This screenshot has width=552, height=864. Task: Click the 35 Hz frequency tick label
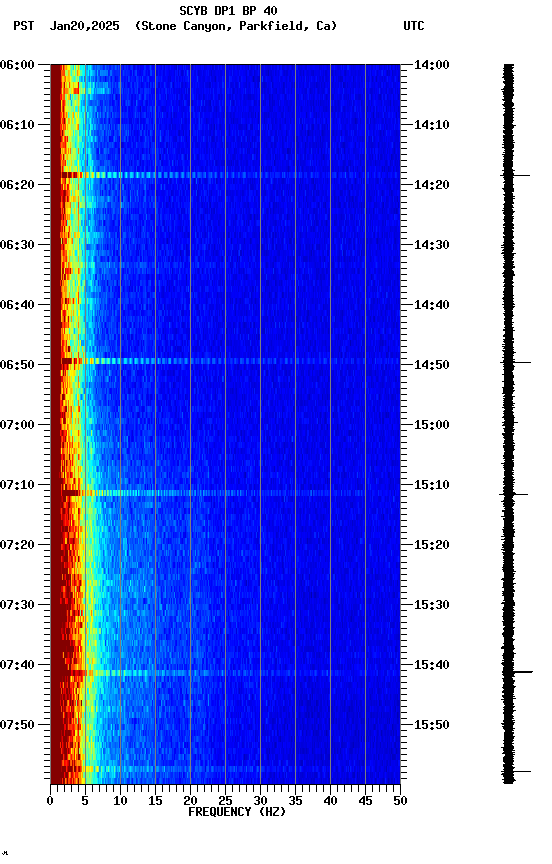[x=295, y=801]
